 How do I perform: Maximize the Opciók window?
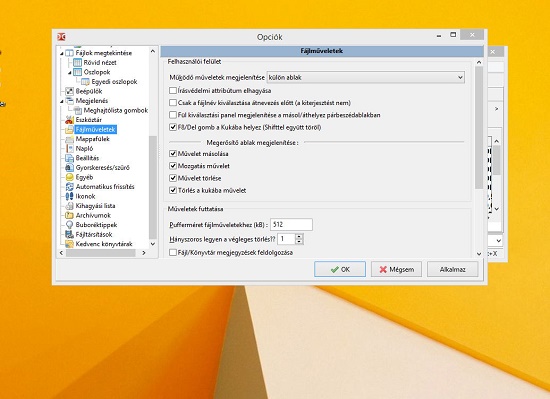point(453,35)
